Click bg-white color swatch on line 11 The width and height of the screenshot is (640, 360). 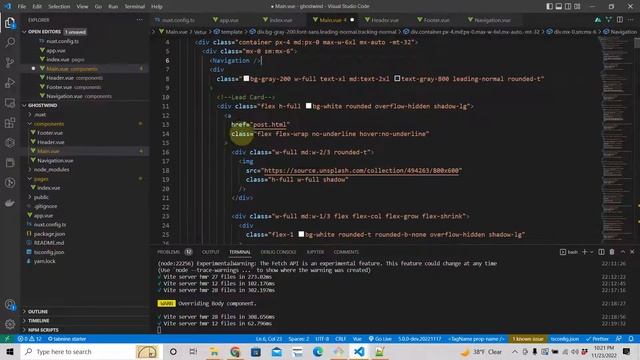[309, 106]
